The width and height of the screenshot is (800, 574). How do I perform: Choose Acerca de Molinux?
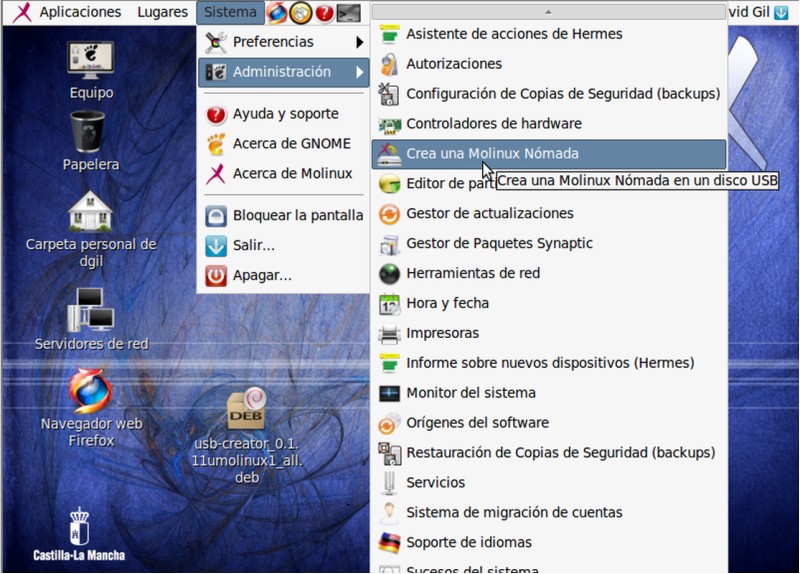click(283, 174)
